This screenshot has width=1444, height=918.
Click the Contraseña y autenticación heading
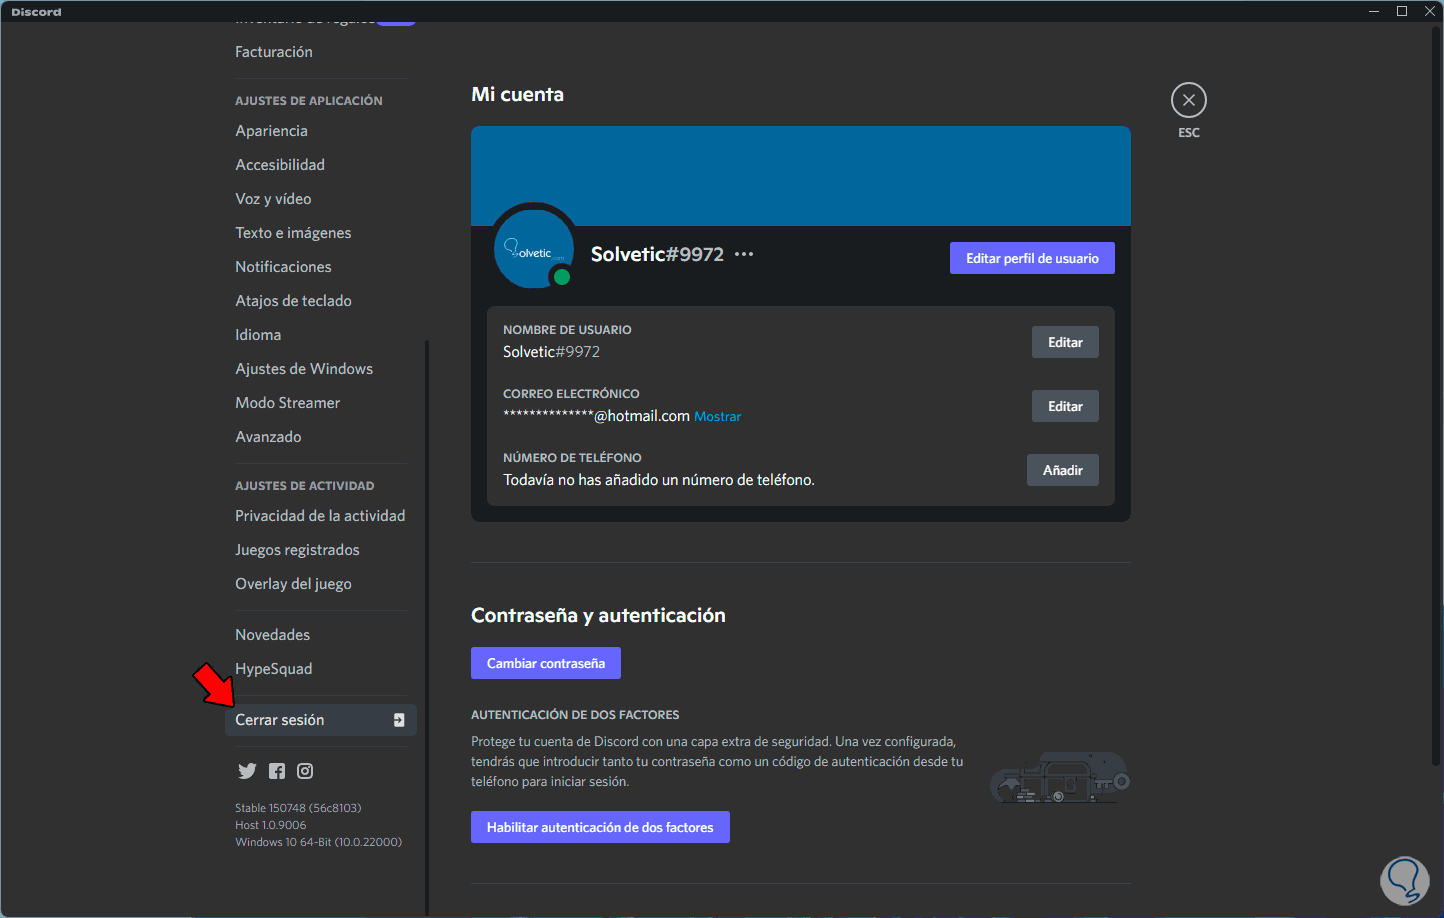[x=598, y=615]
